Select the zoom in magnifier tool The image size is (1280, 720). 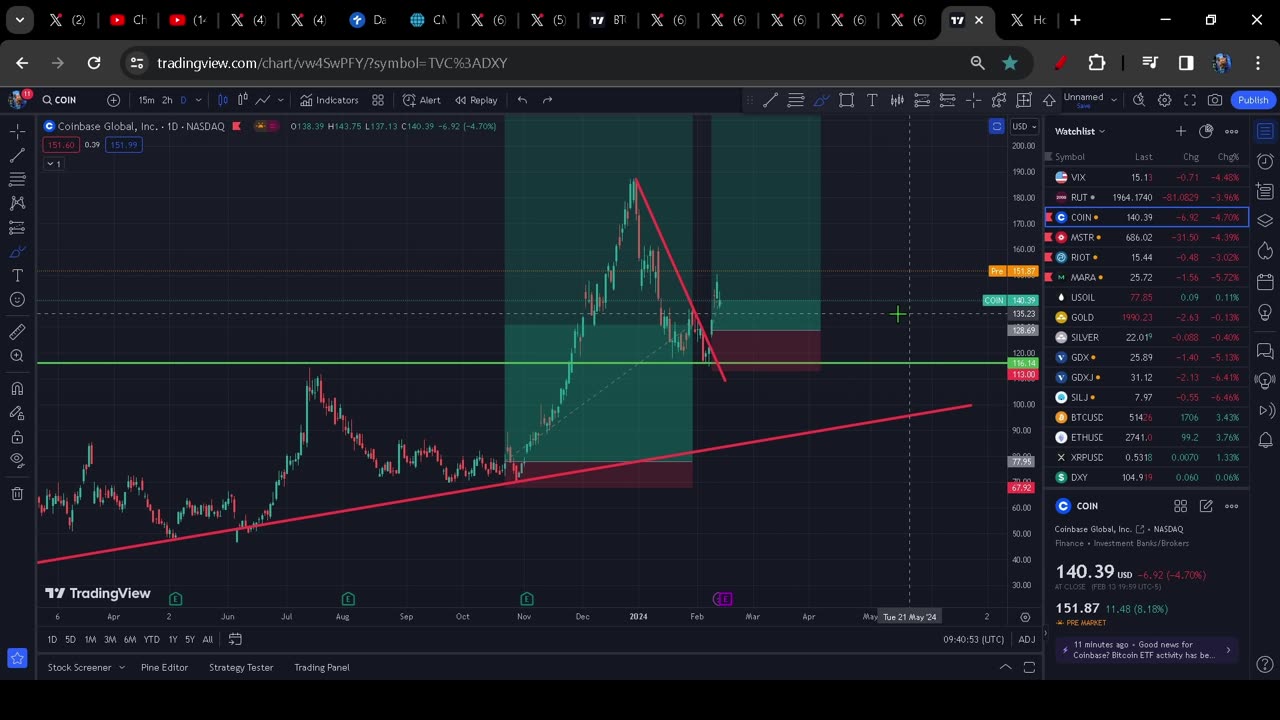[17, 356]
